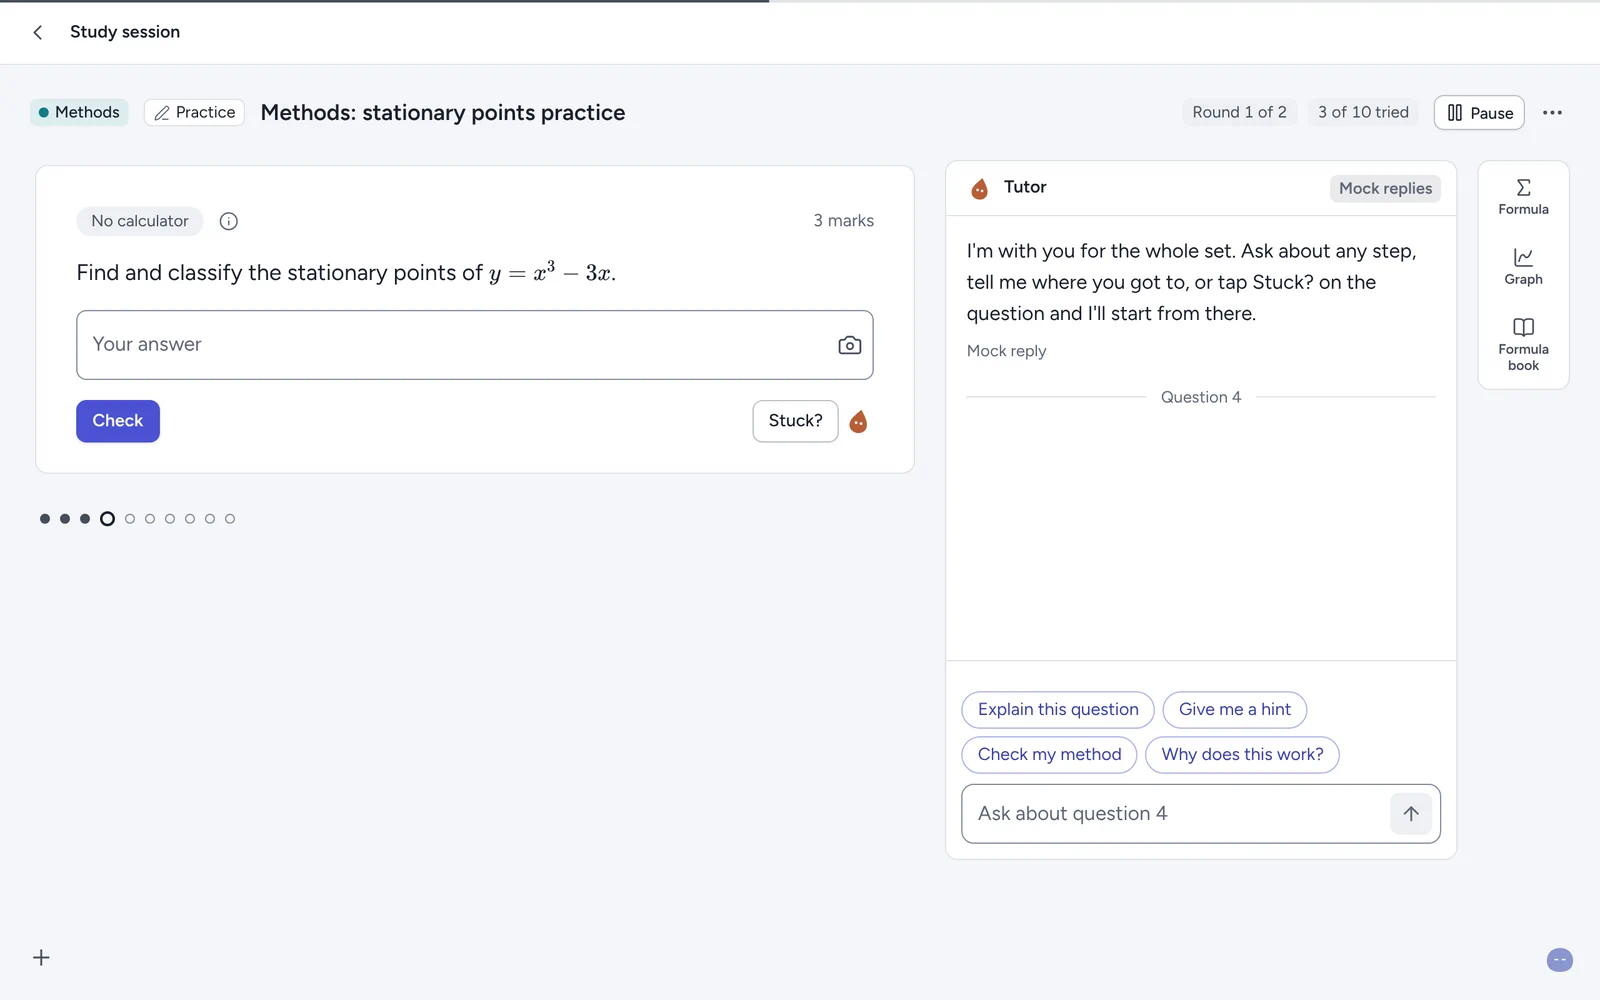The image size is (1600, 1000).
Task: Click the Mock replies badge
Action: point(1385,189)
